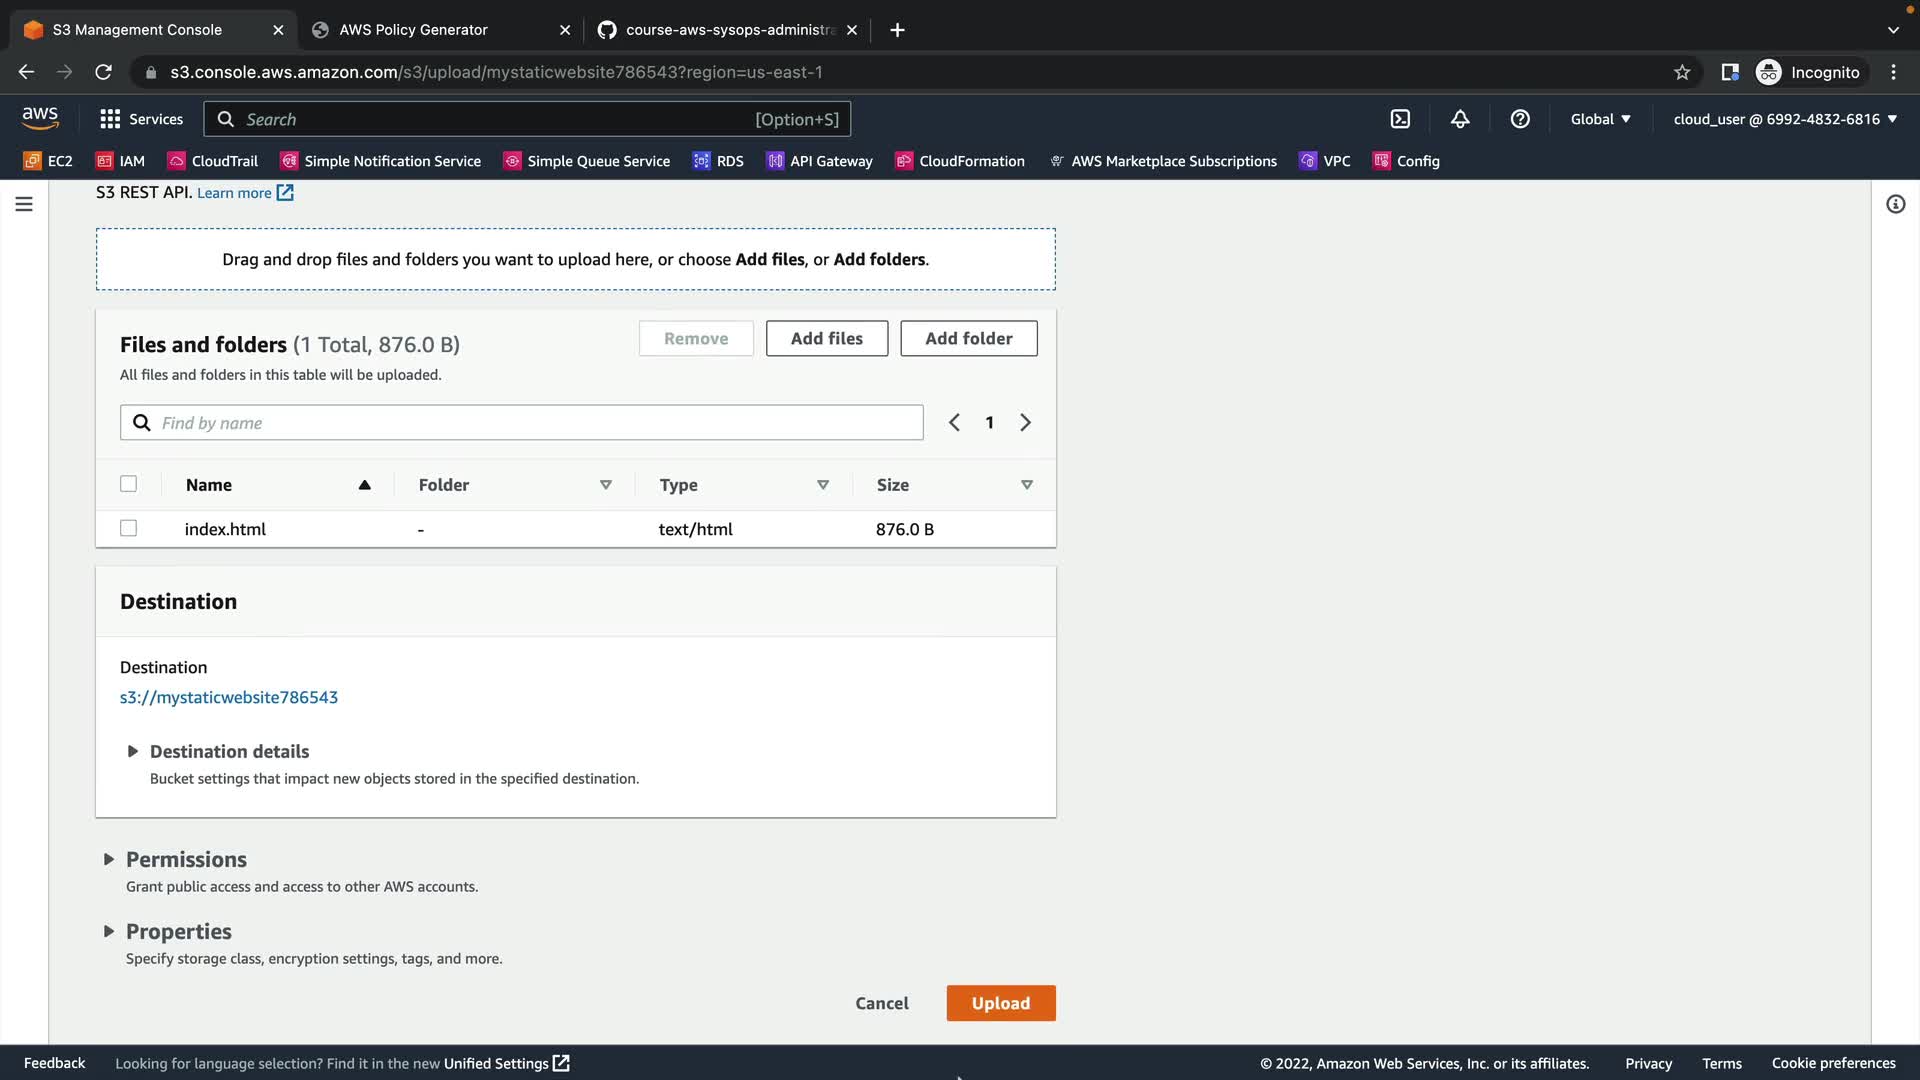Toggle the select-all checkbox in table header
The width and height of the screenshot is (1920, 1080).
[128, 484]
